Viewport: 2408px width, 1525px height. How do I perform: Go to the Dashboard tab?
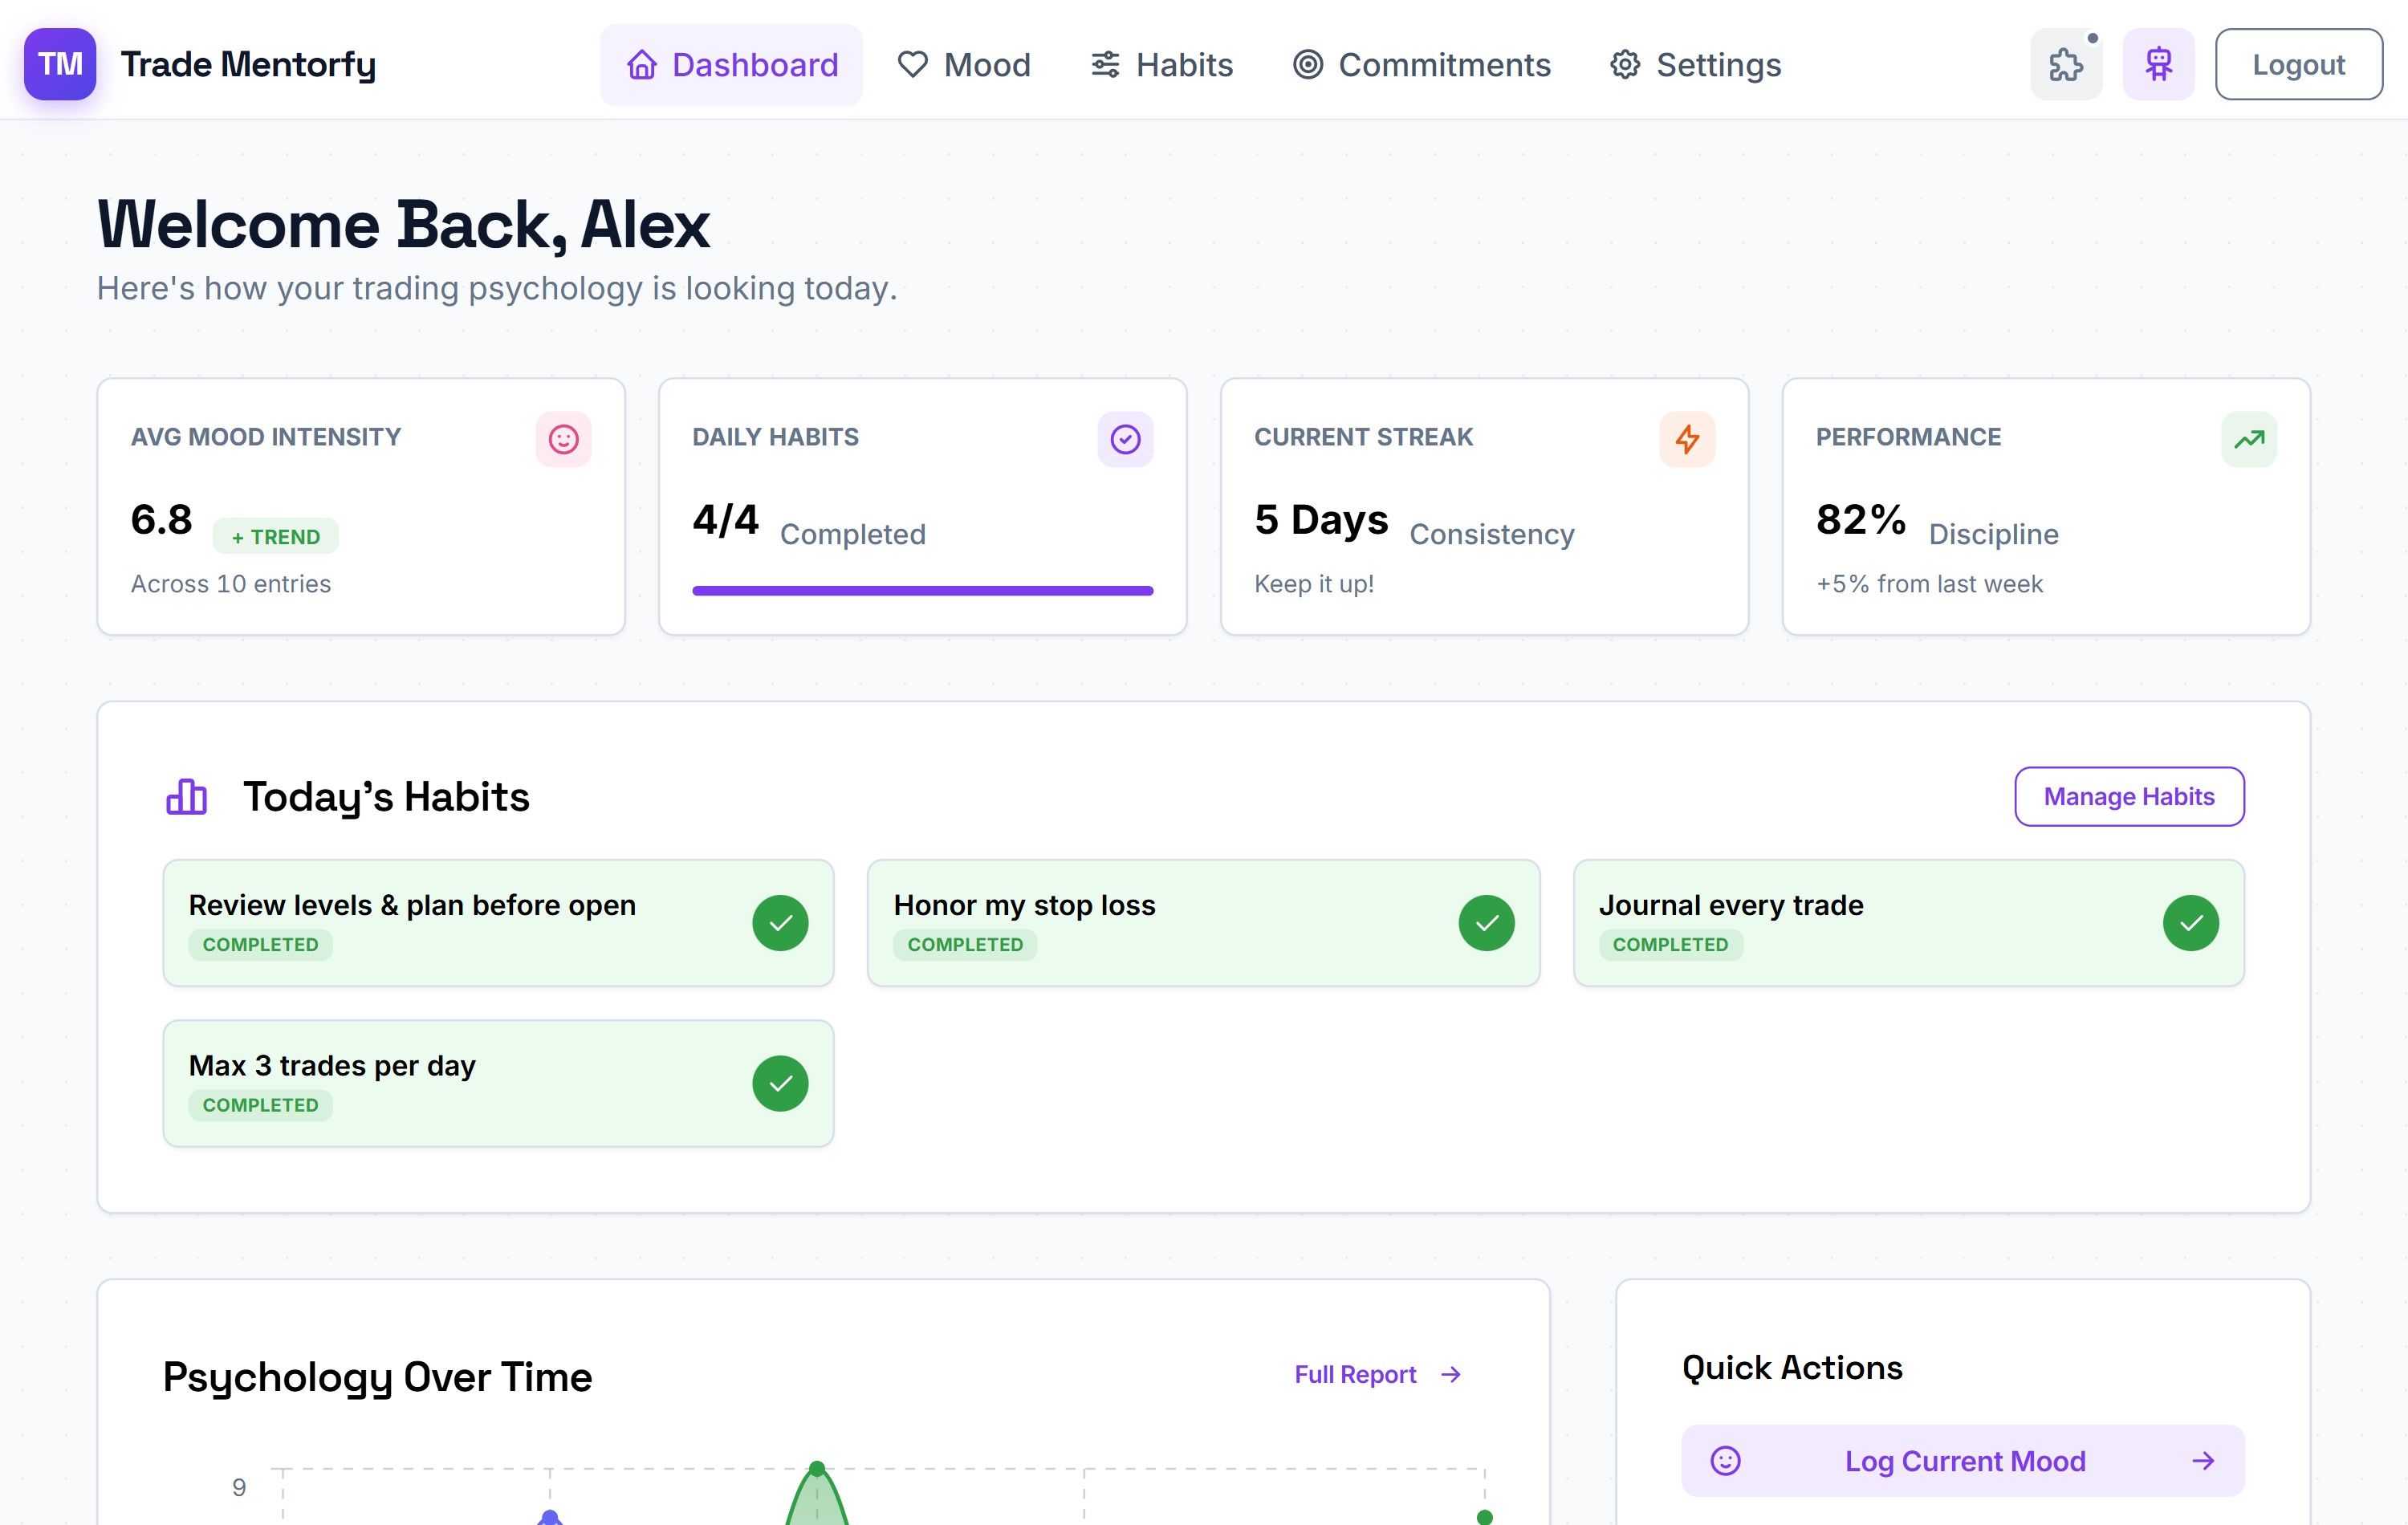(731, 65)
